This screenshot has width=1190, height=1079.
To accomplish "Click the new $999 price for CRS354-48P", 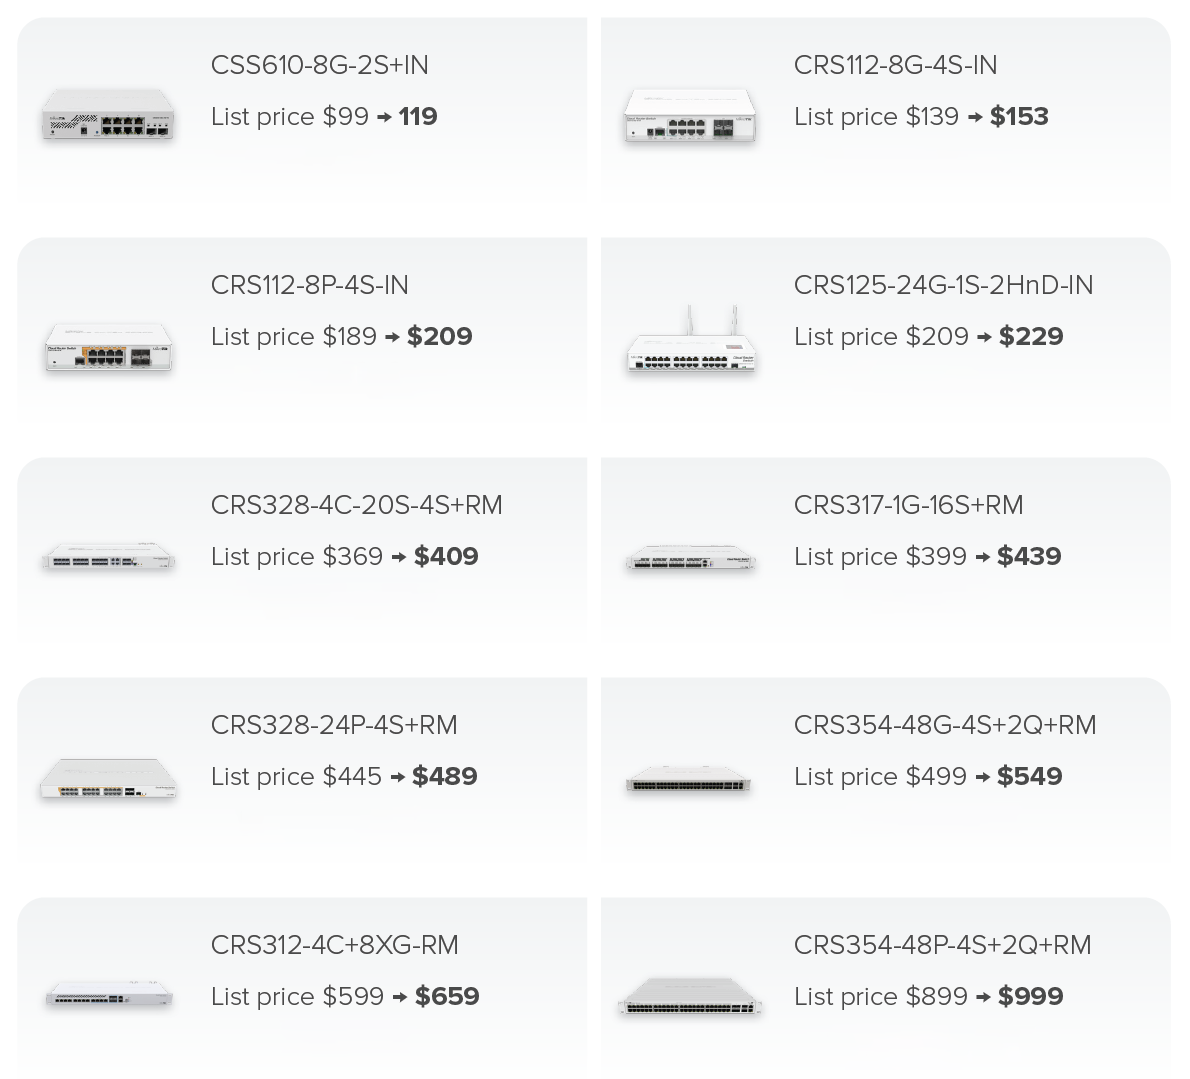I will (x=1030, y=997).
